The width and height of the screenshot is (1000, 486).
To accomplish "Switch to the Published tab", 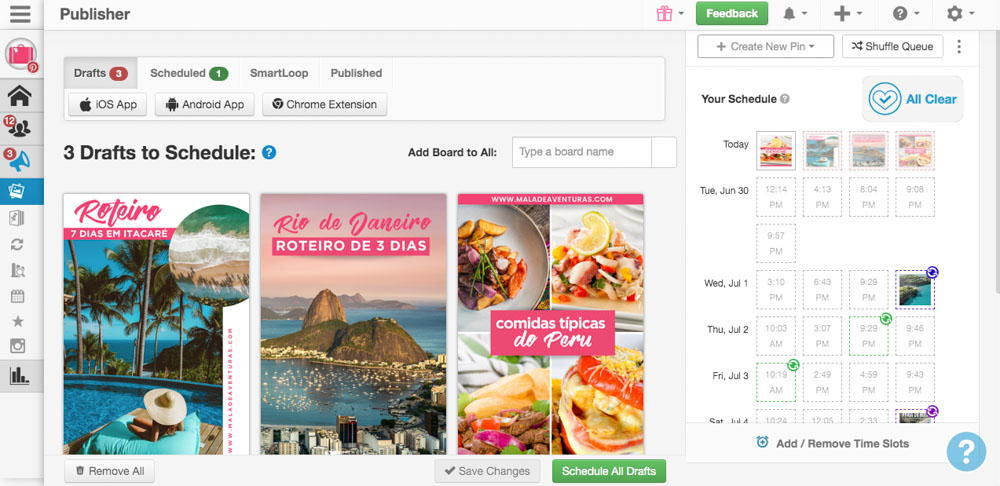I will point(356,73).
